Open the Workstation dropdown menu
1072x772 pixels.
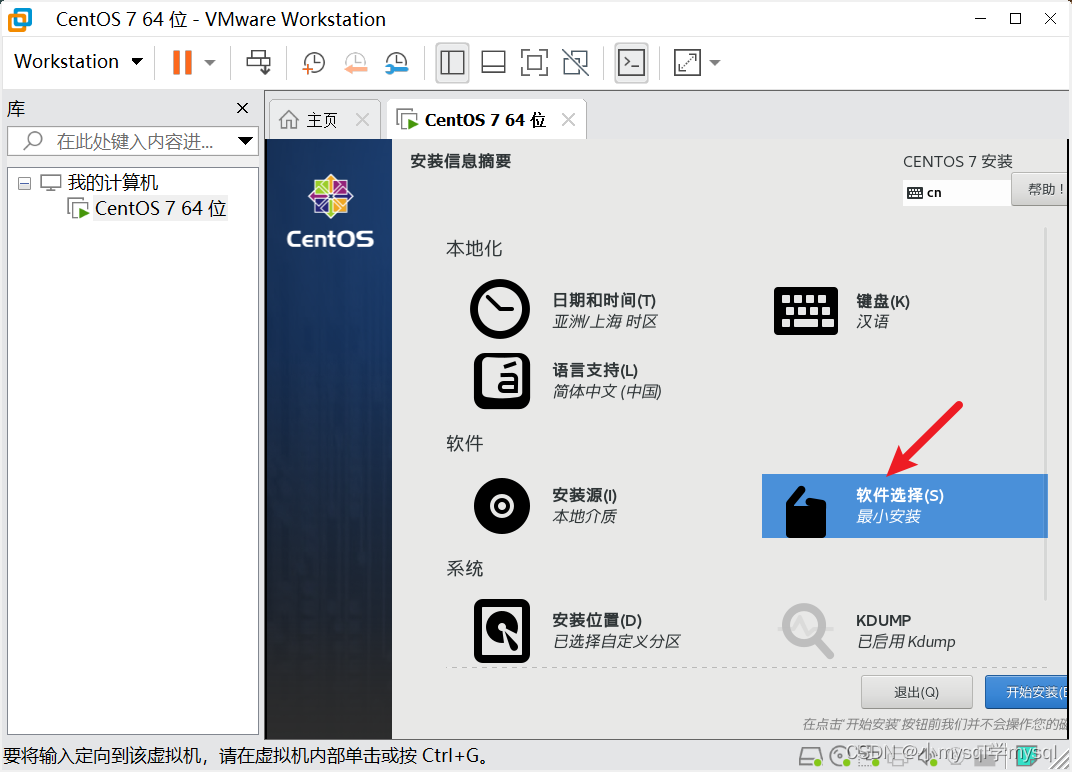tap(78, 61)
